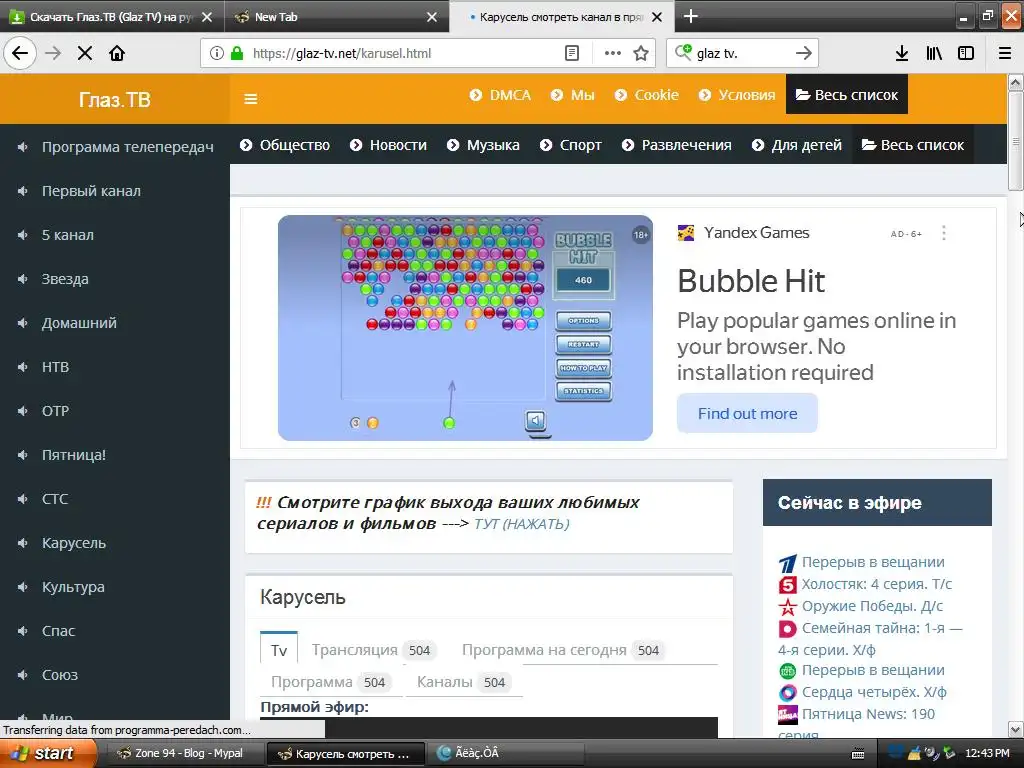1024x768 pixels.
Task: Click Весь список in dark category bar
Action: pyautogui.click(x=913, y=145)
